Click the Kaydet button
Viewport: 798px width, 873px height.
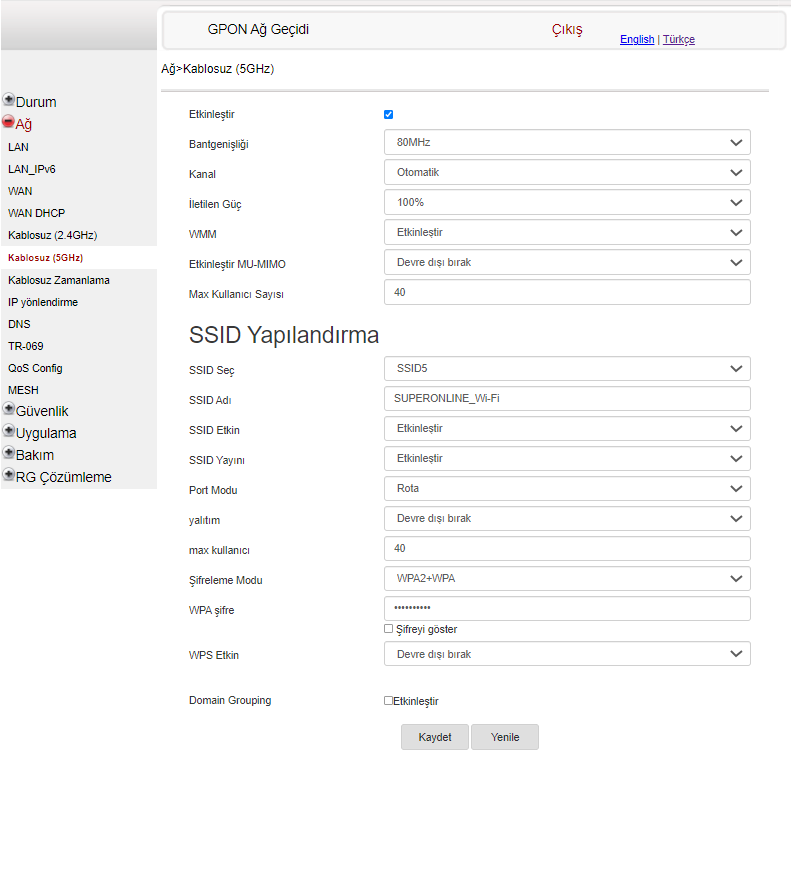click(435, 737)
